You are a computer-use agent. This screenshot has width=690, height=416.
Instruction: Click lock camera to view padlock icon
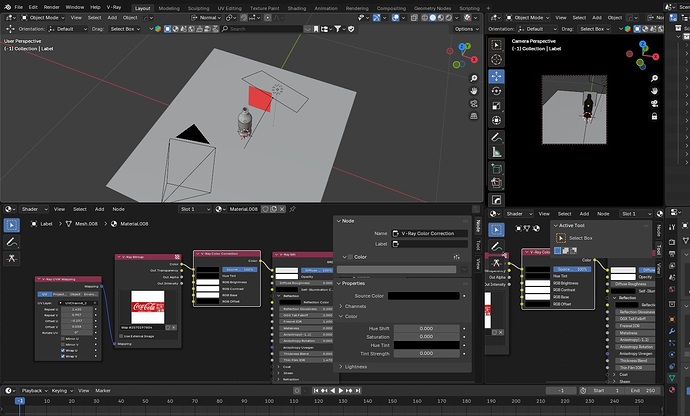(x=654, y=116)
